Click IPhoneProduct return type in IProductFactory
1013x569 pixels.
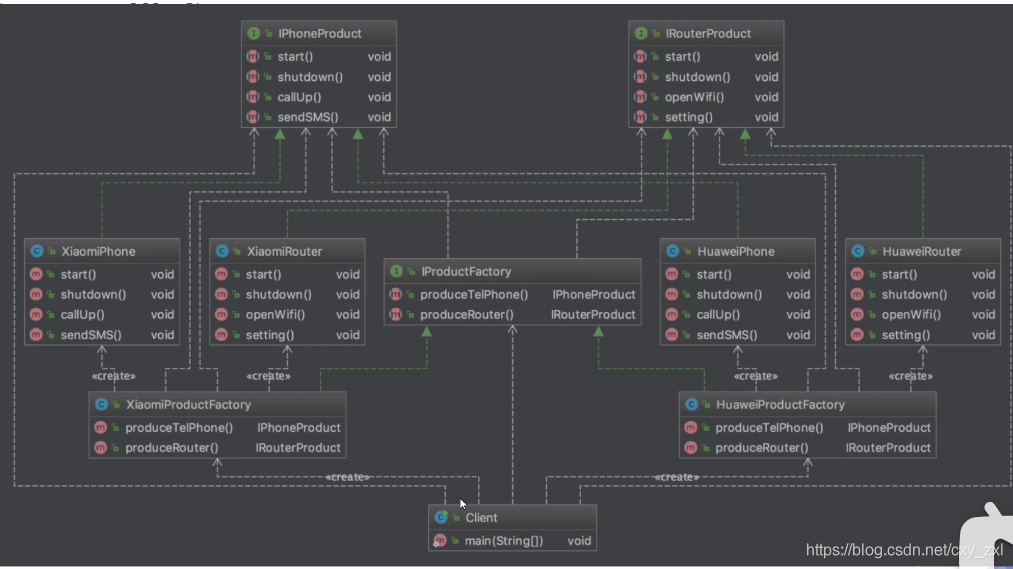point(594,295)
